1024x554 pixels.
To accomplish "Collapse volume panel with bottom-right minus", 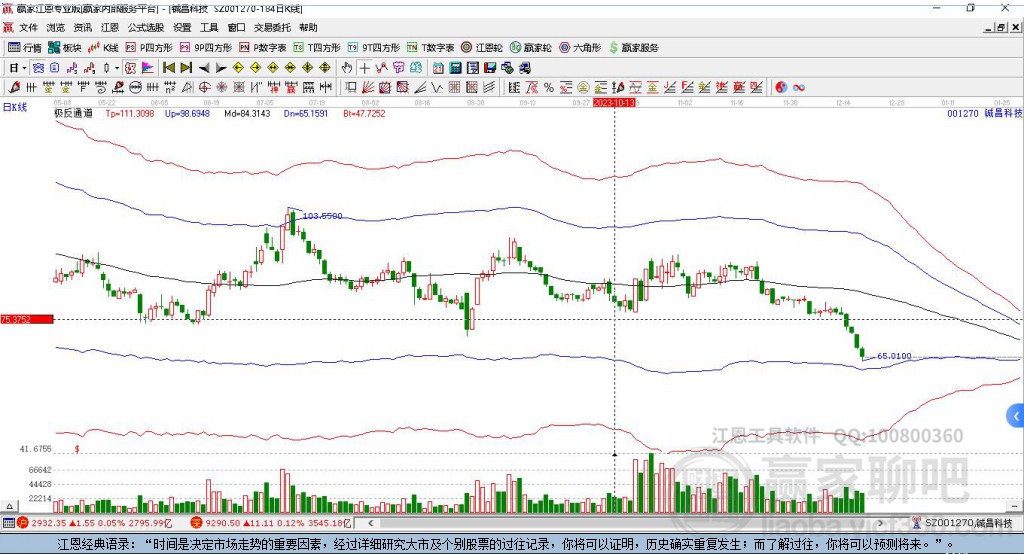I will (x=1014, y=506).
